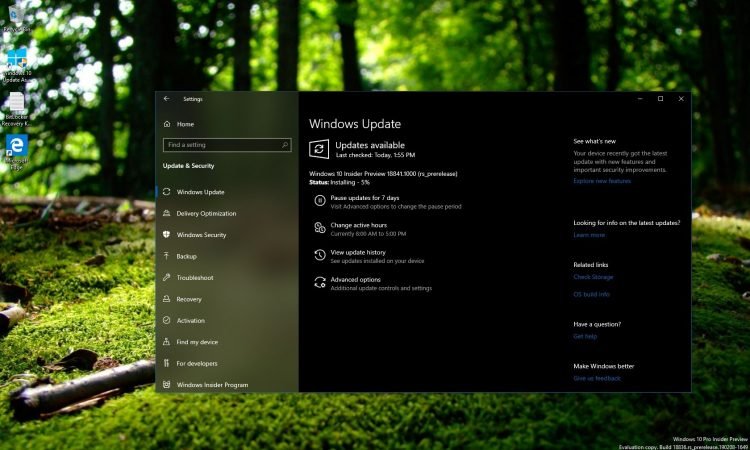Change active hours setting
The image size is (750, 450).
(358, 225)
